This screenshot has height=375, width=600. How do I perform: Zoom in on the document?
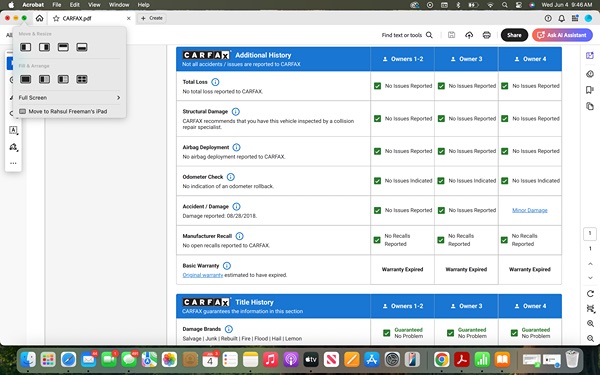pyautogui.click(x=590, y=324)
